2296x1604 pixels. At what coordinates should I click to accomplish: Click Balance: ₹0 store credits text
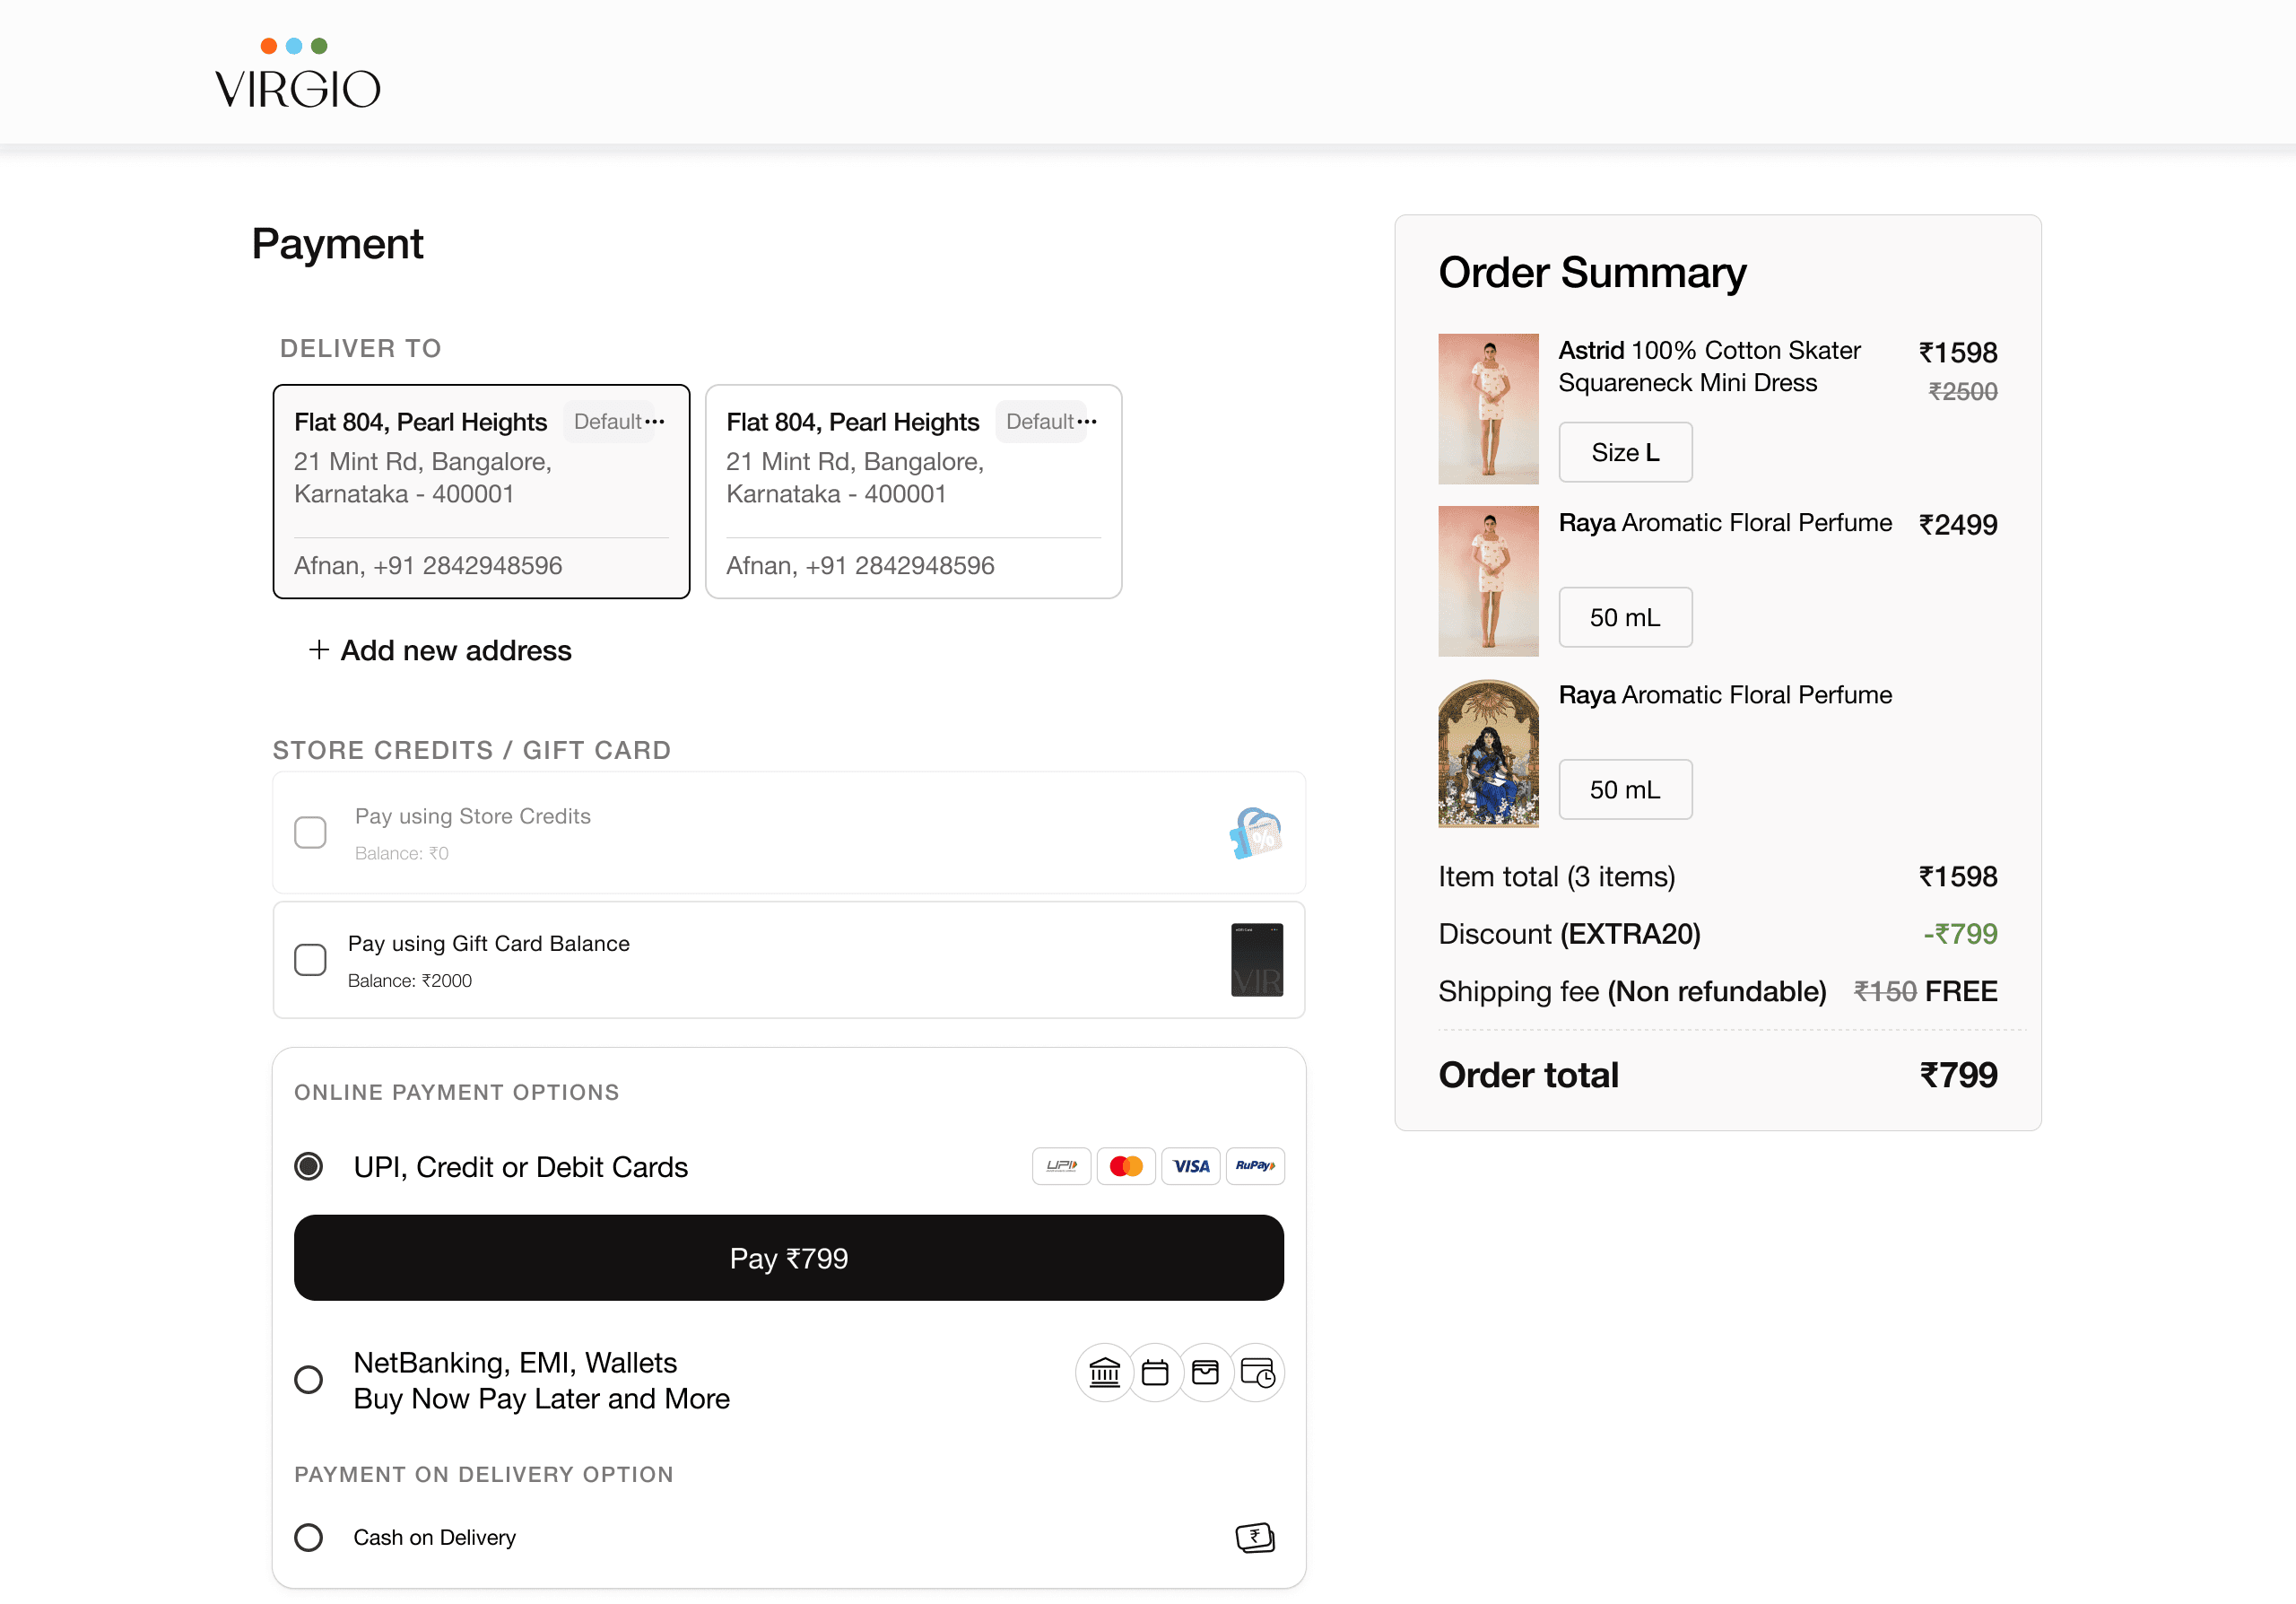(x=401, y=853)
